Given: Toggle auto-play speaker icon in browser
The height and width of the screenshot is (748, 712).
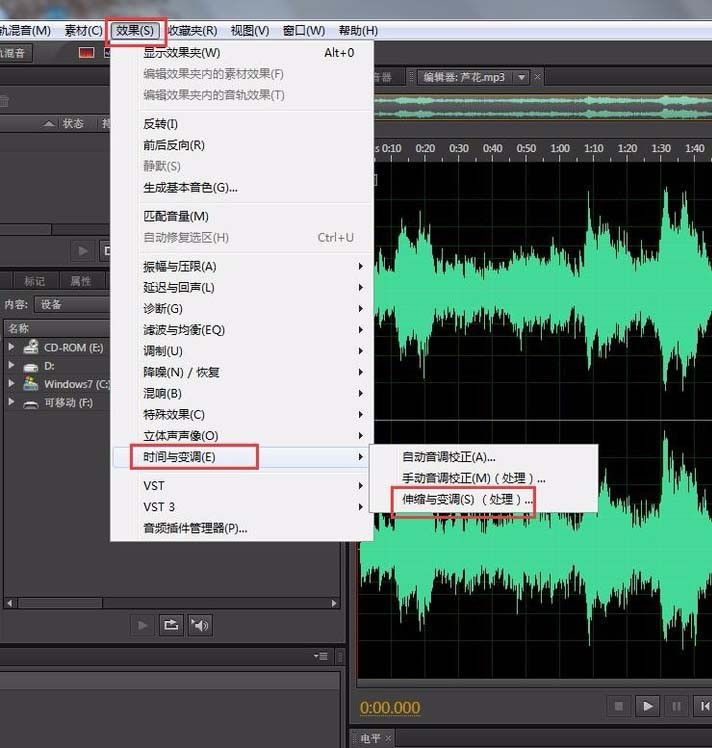Looking at the screenshot, I should tap(200, 625).
